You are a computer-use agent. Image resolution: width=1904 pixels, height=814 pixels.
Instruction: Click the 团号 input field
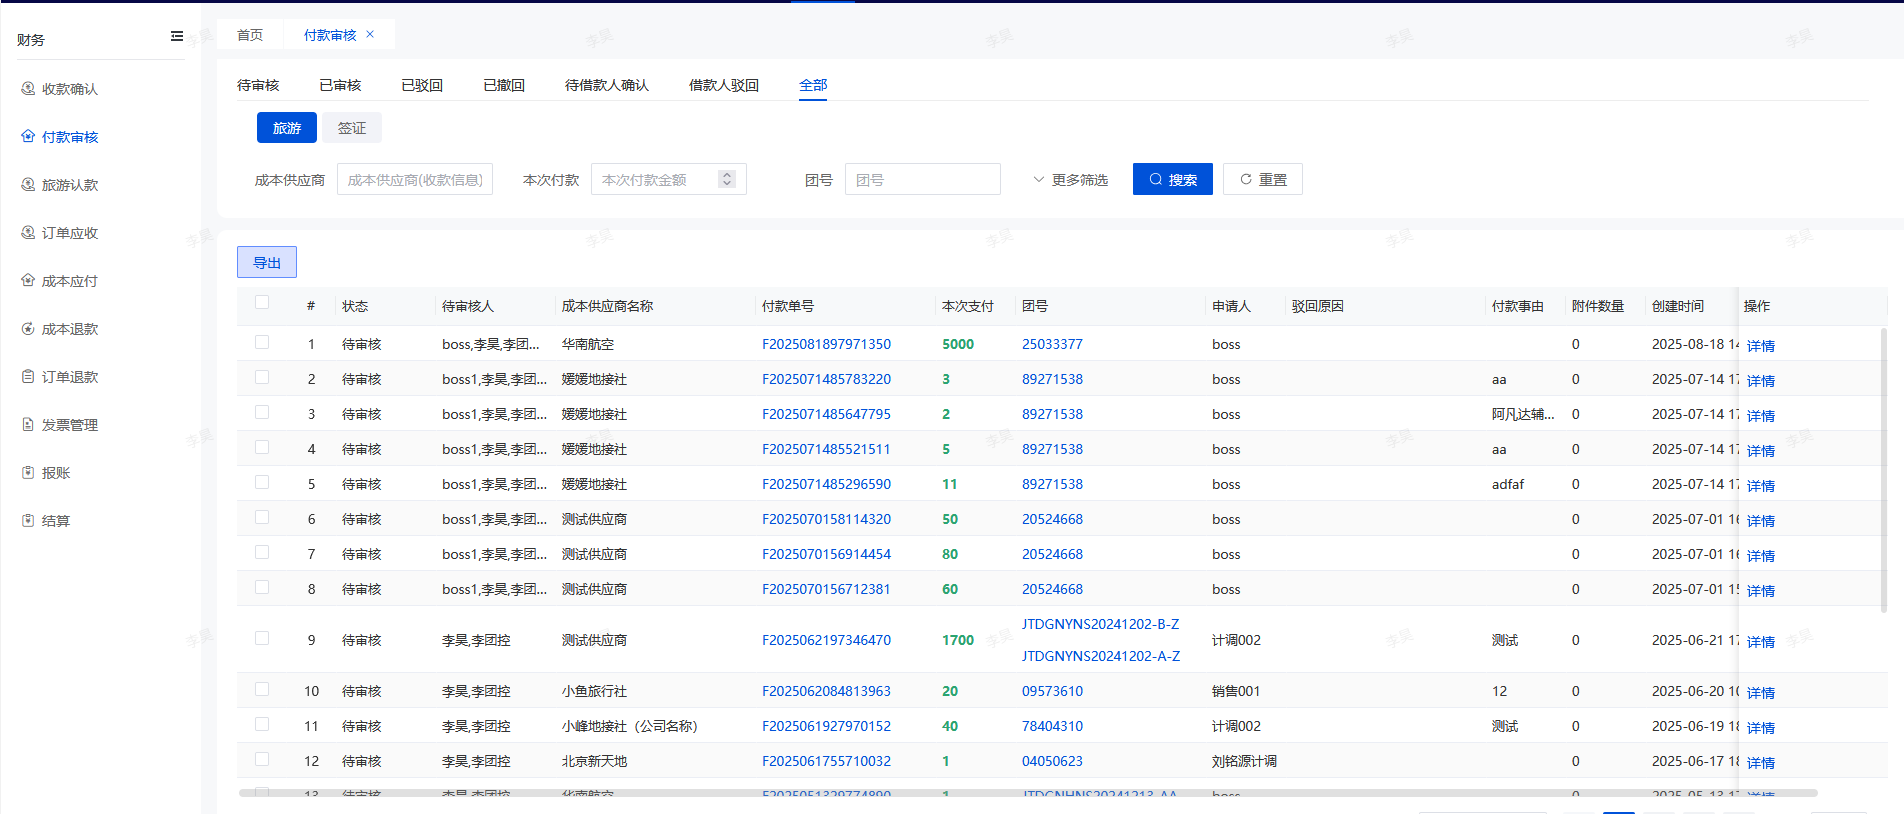pos(922,180)
